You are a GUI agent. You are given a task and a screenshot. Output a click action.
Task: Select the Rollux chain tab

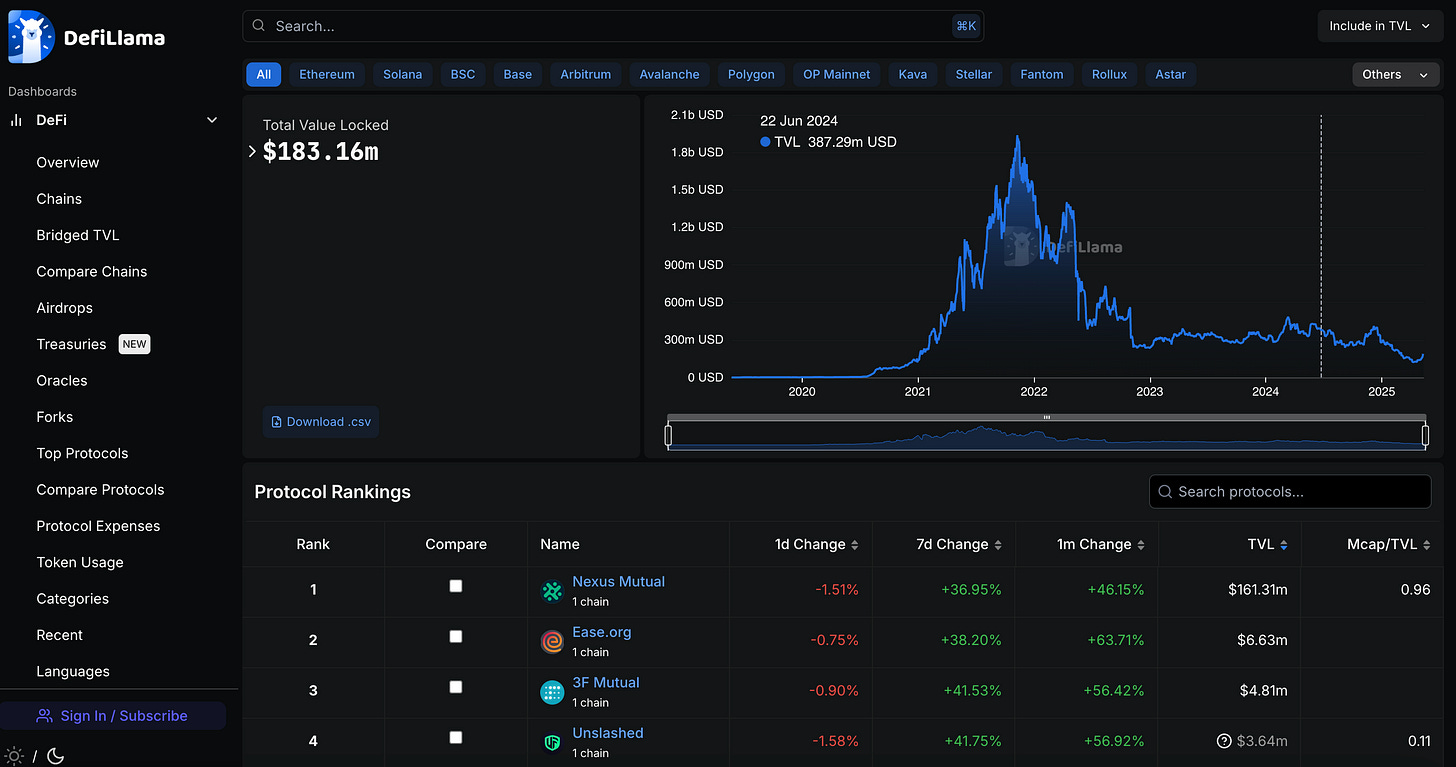pos(1110,74)
